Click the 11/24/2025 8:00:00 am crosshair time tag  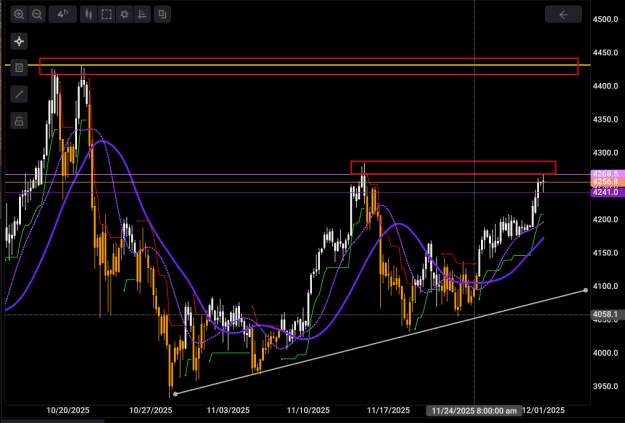pos(474,411)
